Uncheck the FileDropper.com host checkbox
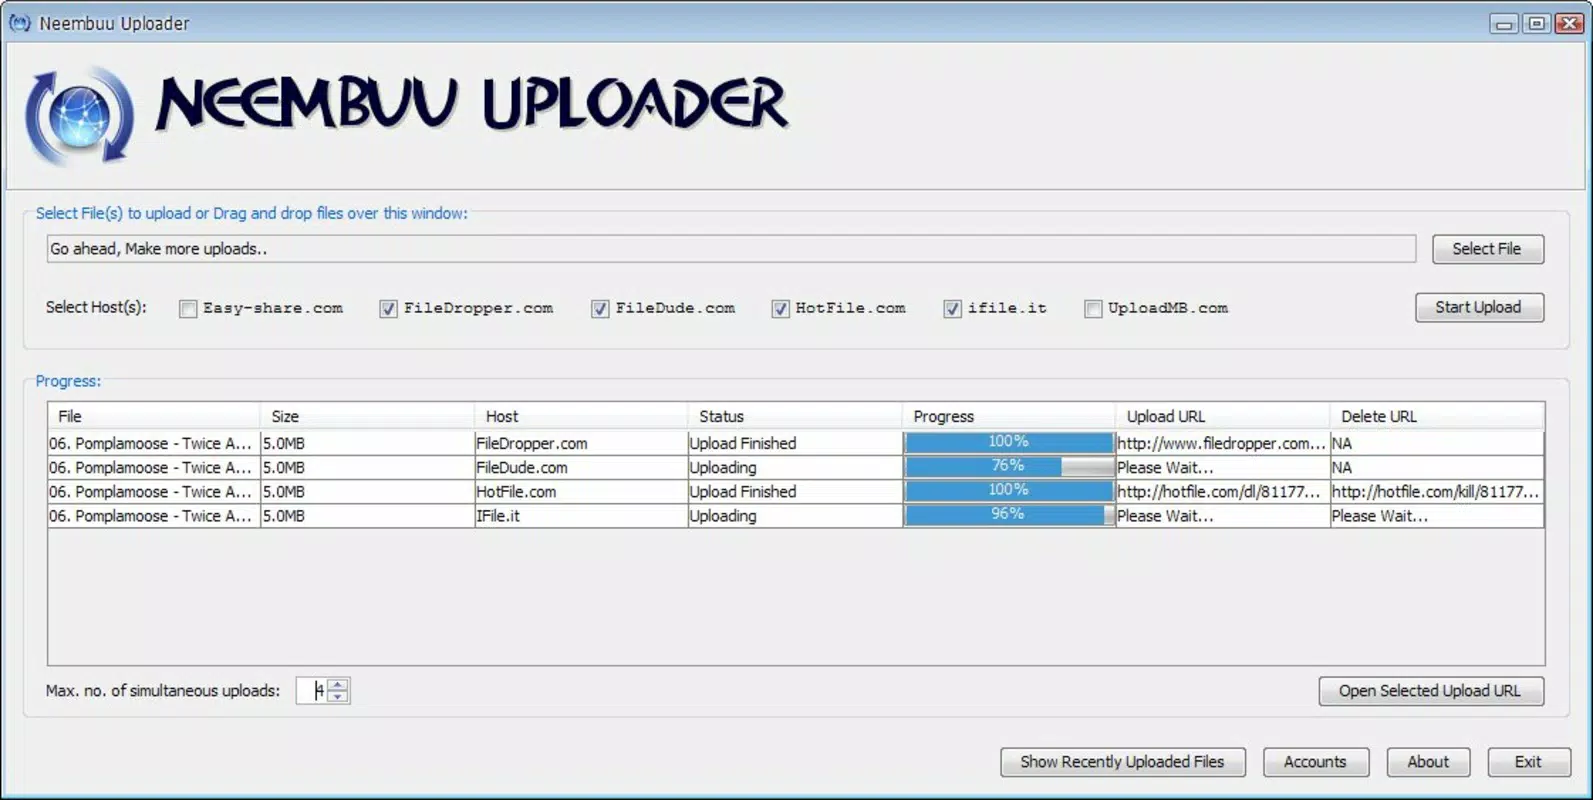The height and width of the screenshot is (800, 1593). 388,309
